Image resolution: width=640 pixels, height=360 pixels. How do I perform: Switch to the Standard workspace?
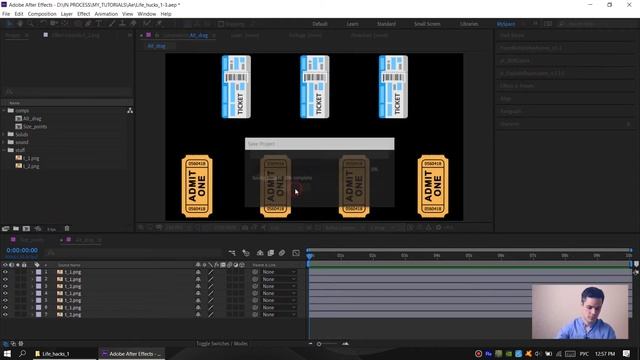click(x=386, y=24)
